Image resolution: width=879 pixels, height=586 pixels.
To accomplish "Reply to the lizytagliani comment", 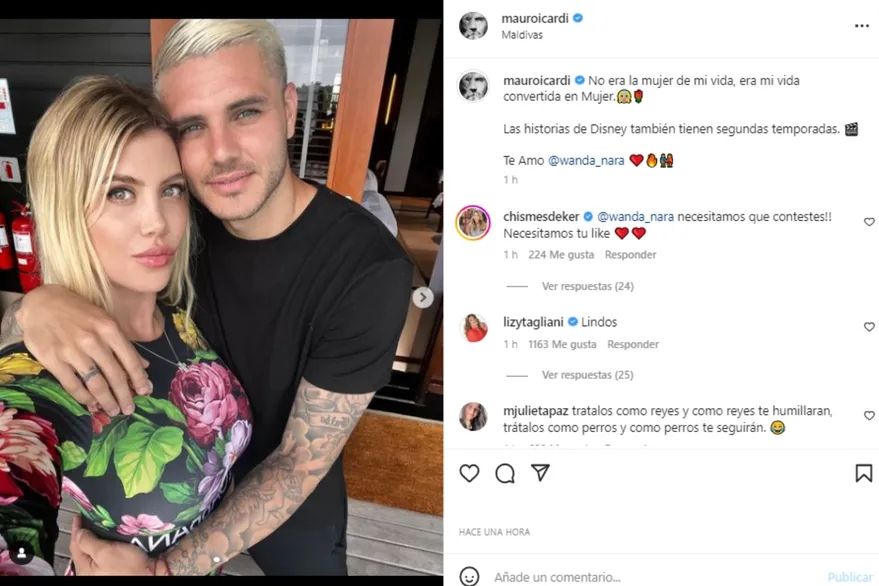I will coord(633,344).
